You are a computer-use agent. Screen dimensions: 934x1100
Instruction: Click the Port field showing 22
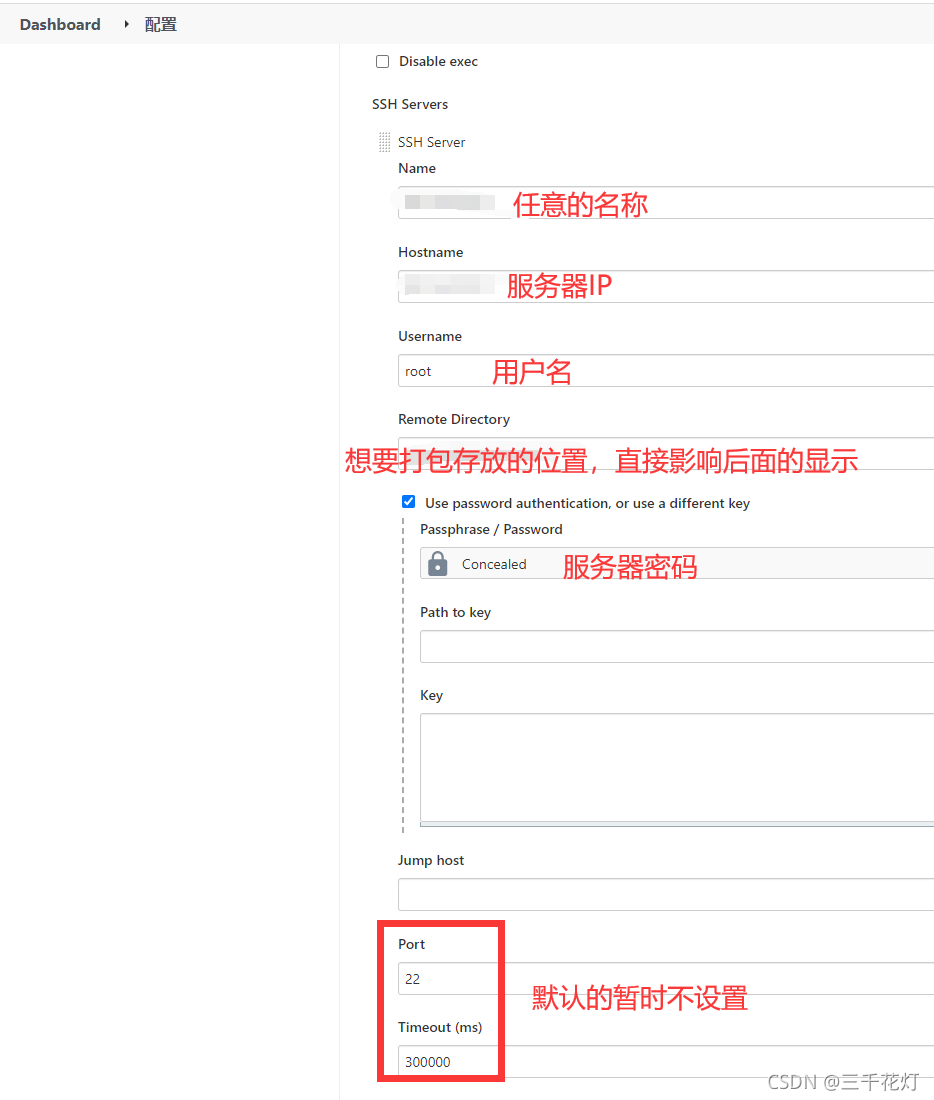click(665, 979)
